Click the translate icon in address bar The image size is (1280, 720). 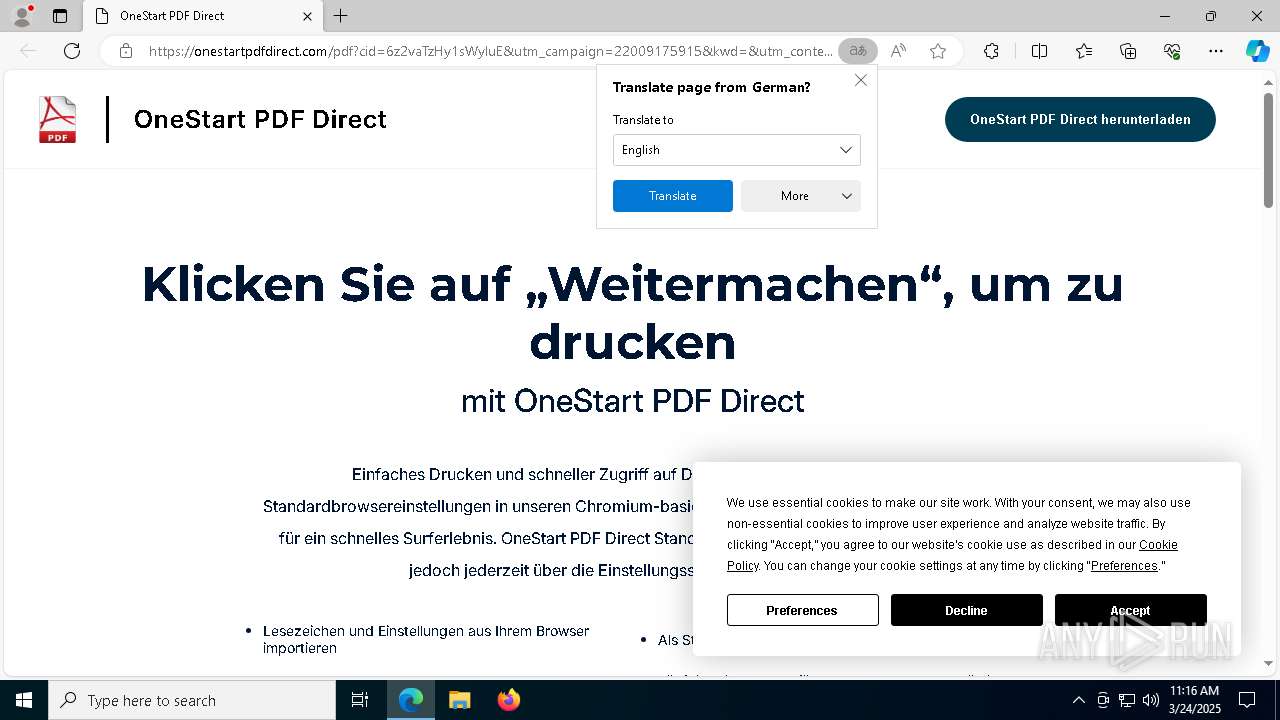(857, 51)
